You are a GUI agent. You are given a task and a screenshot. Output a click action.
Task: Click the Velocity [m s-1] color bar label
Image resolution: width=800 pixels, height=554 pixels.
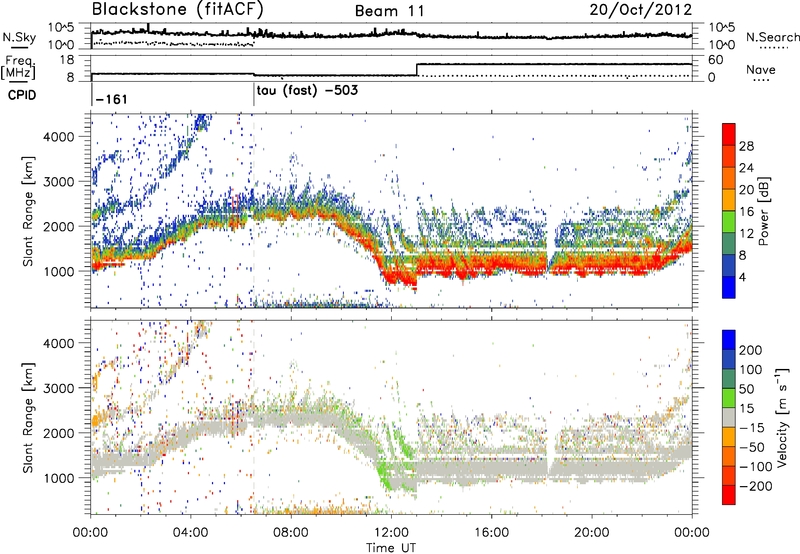point(781,417)
